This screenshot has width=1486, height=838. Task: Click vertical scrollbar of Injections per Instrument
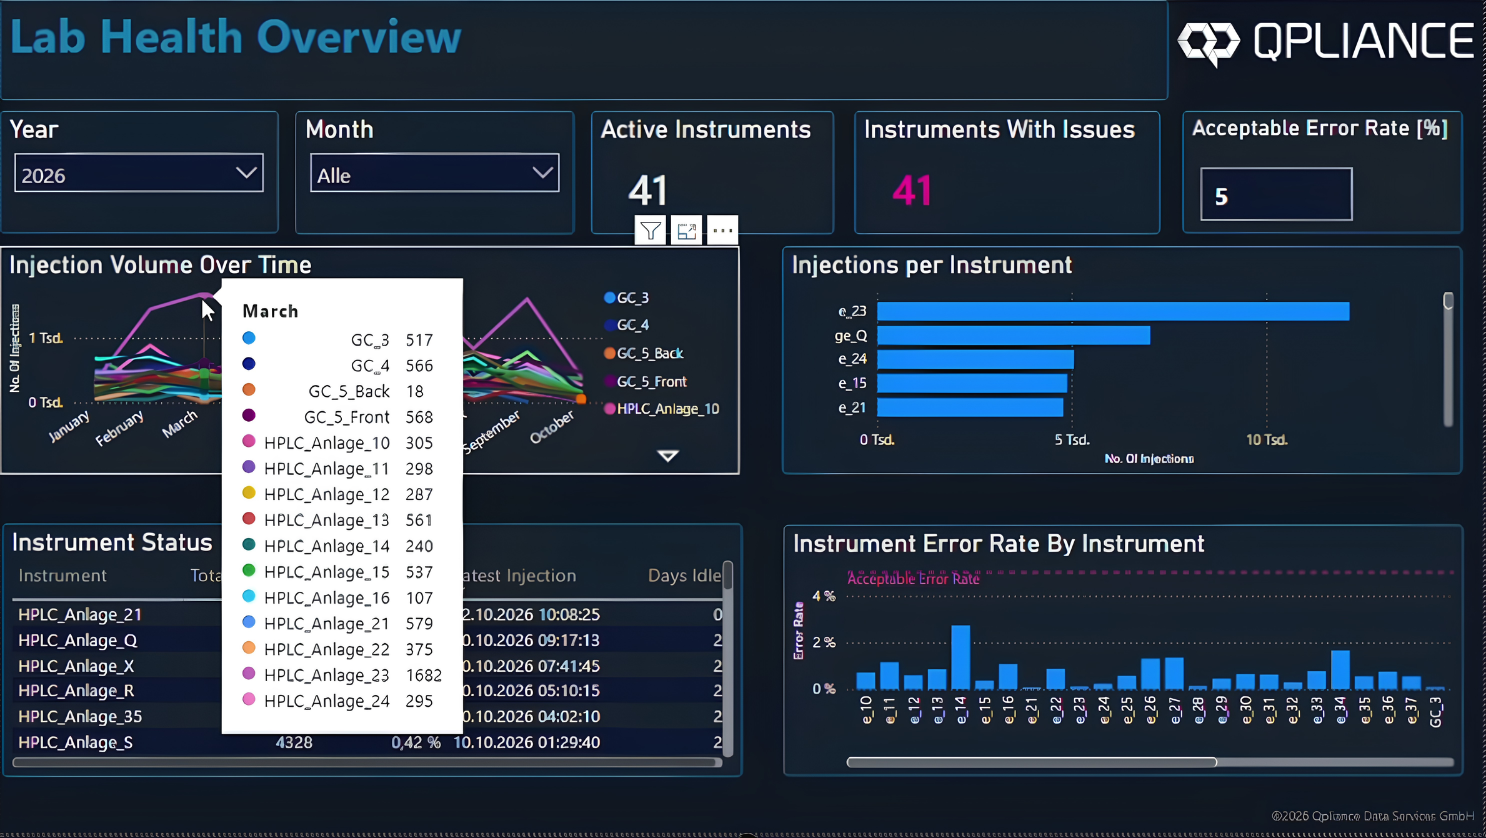(x=1448, y=358)
